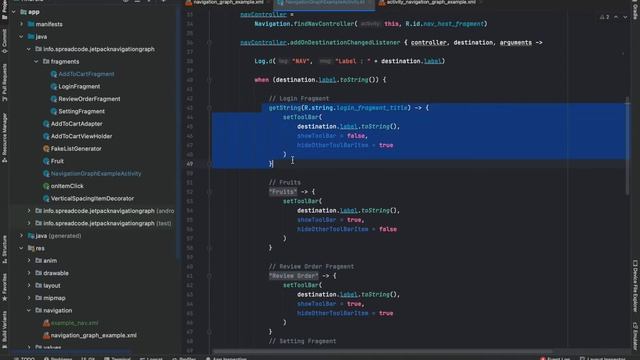Image resolution: width=640 pixels, height=360 pixels.
Task: Click the FakeListGenerator orange class icon
Action: pyautogui.click(x=46, y=149)
